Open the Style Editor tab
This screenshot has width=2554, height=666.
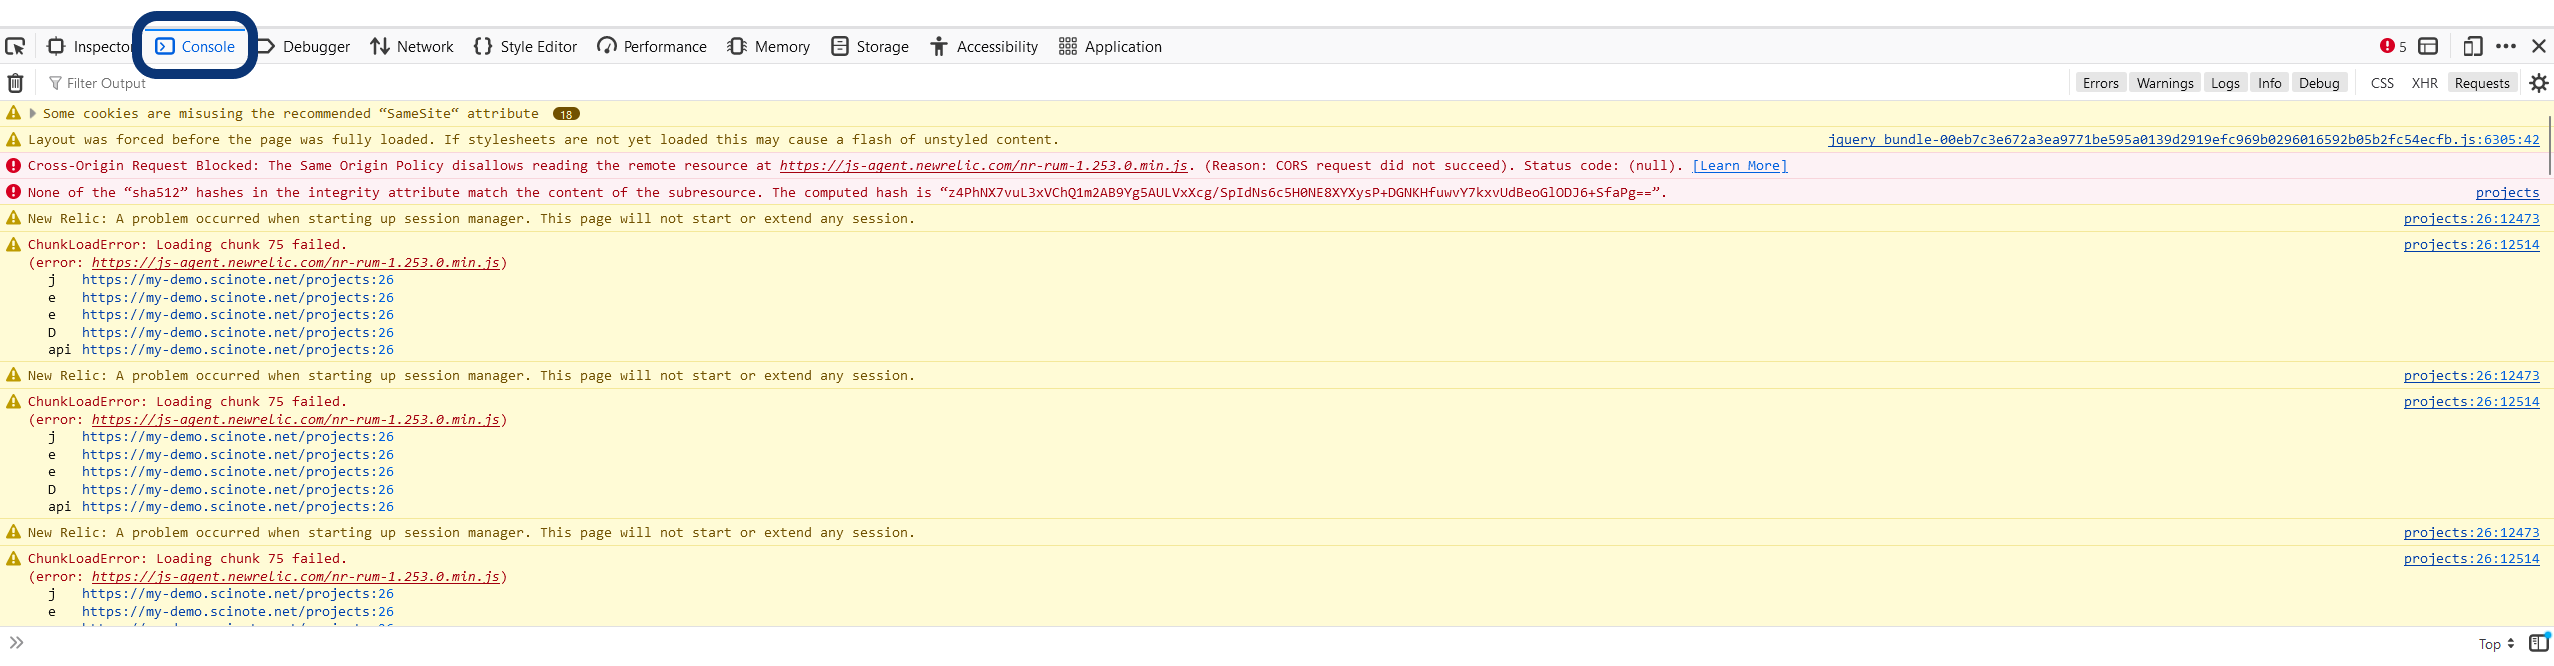click(x=526, y=46)
